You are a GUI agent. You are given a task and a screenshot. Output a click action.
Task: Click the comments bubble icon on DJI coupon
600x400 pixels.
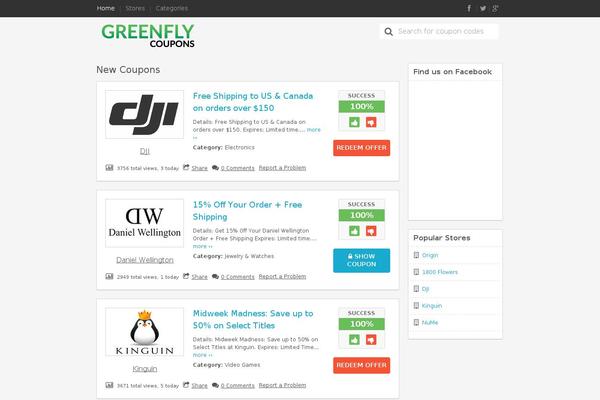pyautogui.click(x=215, y=168)
